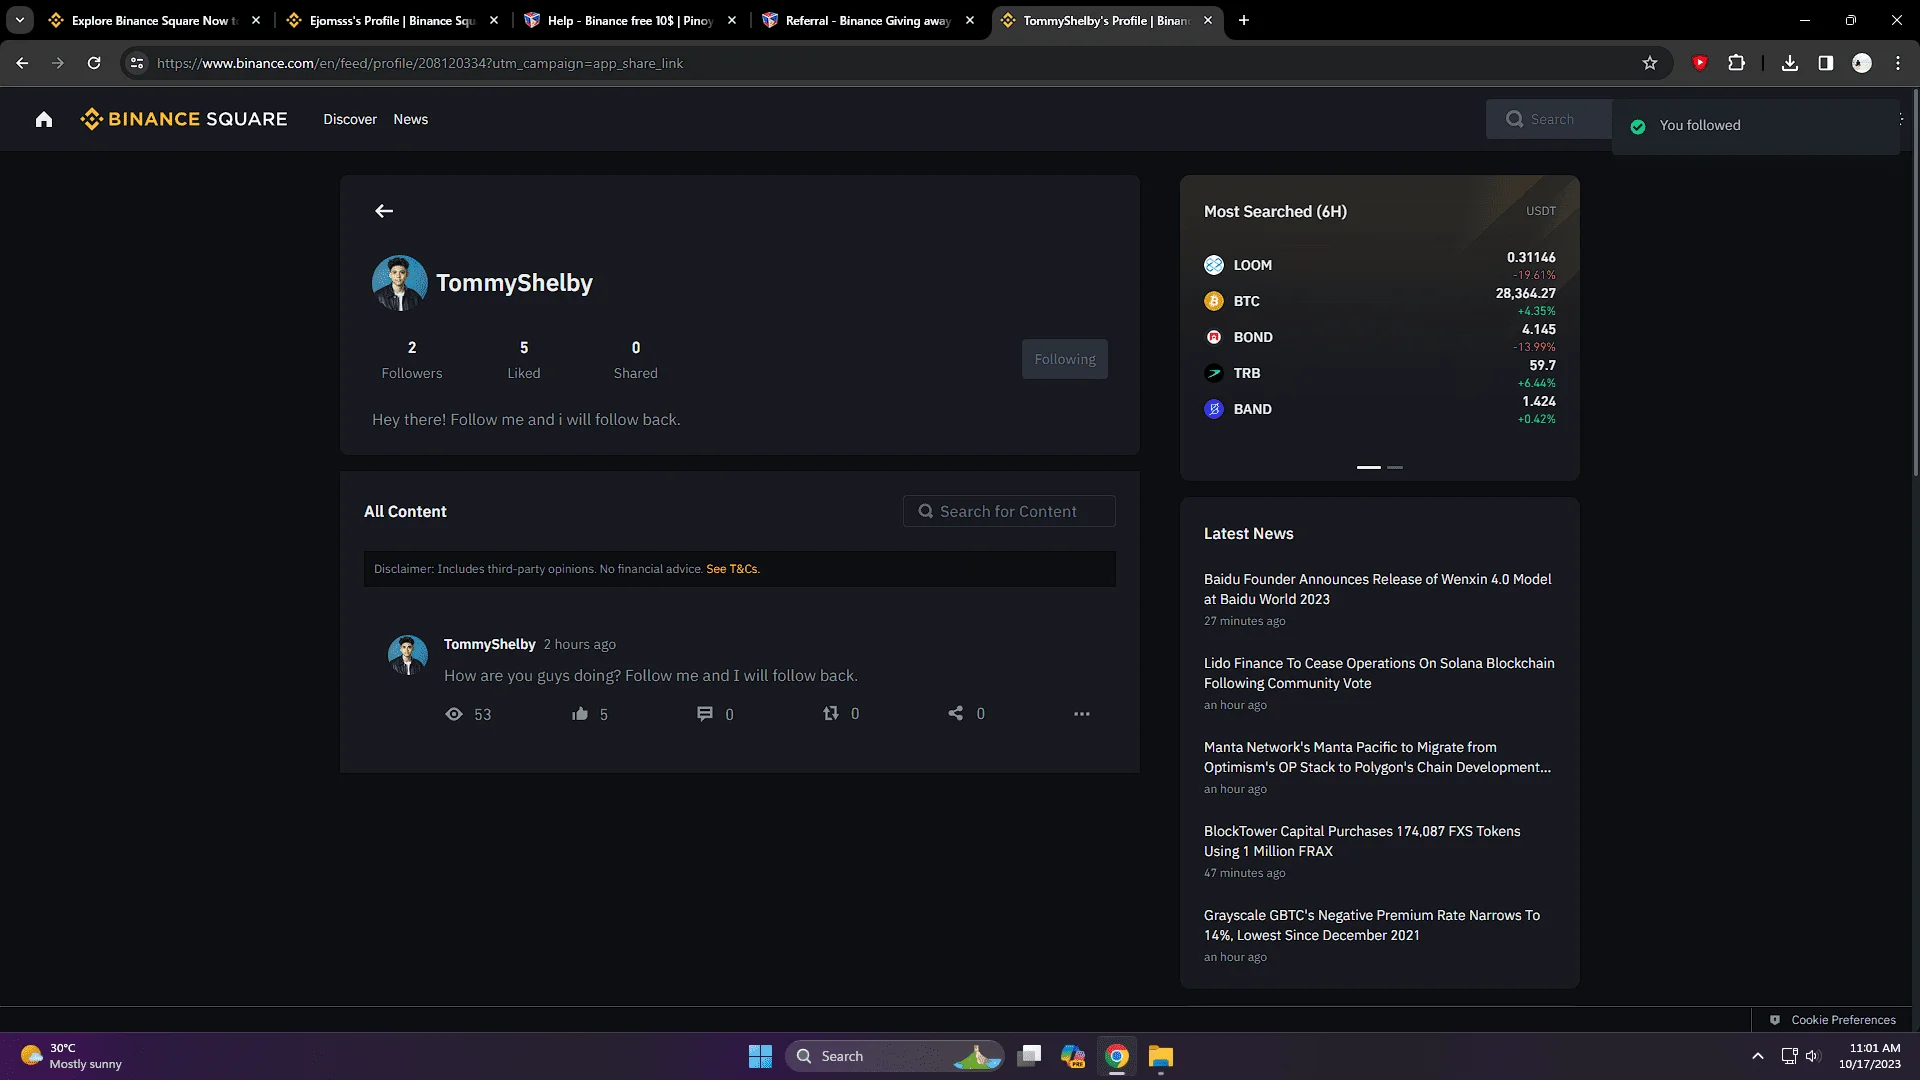This screenshot has width=1920, height=1080.
Task: Open the News menu item
Action: tap(411, 119)
